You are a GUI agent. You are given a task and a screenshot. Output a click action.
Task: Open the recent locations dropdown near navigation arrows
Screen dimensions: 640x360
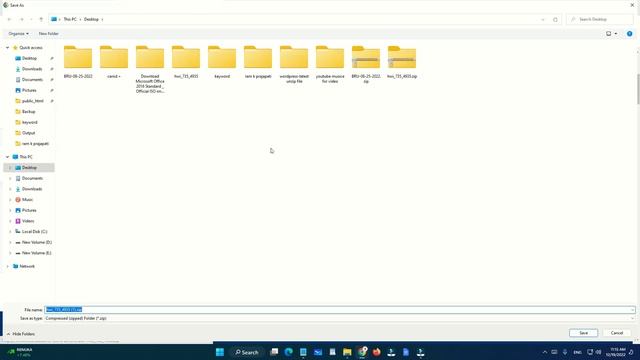click(31, 19)
